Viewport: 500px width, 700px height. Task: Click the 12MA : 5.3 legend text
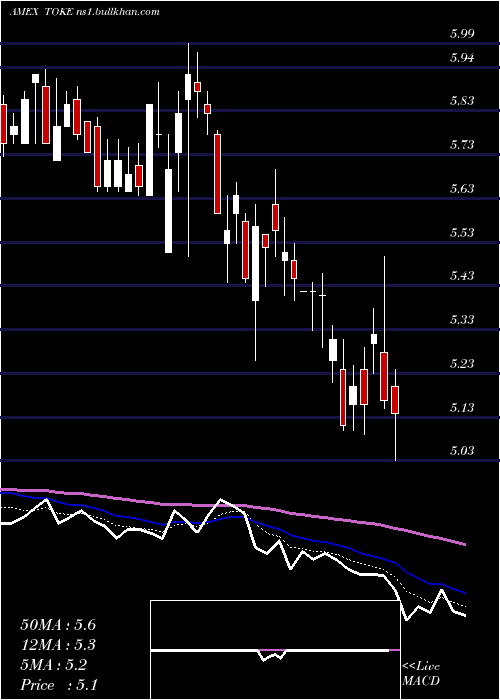click(x=58, y=645)
